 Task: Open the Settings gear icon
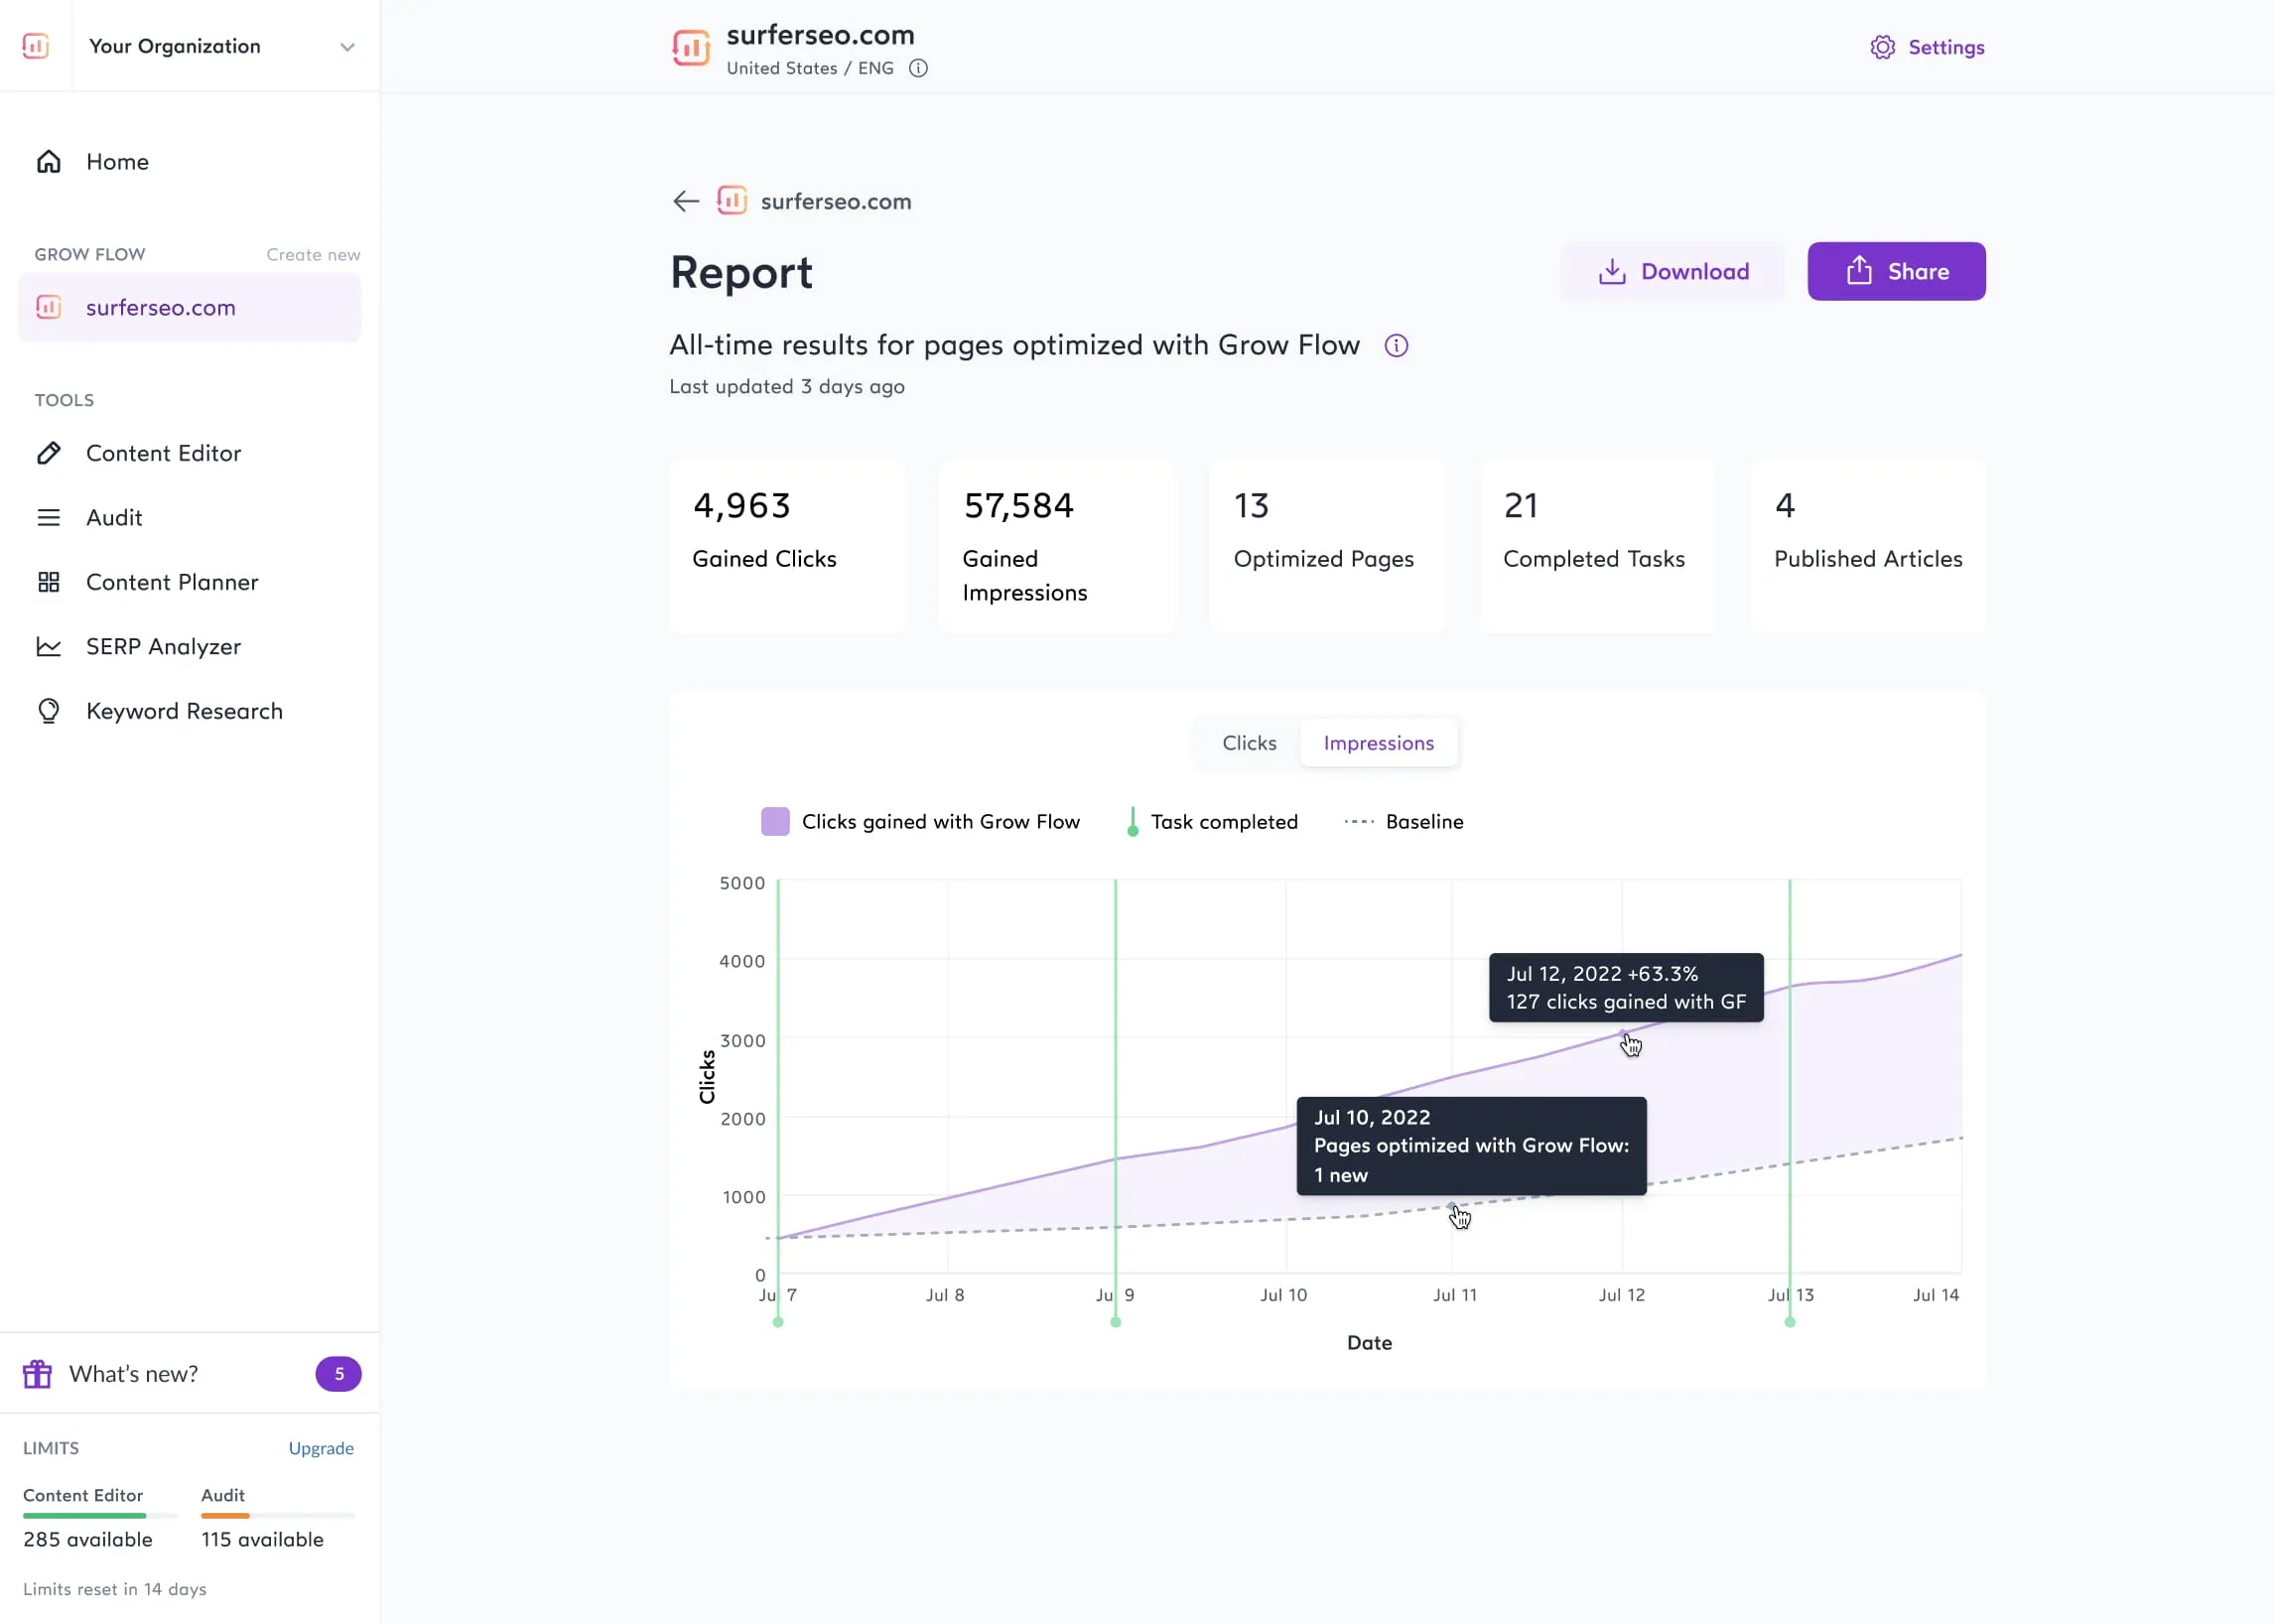click(1882, 47)
